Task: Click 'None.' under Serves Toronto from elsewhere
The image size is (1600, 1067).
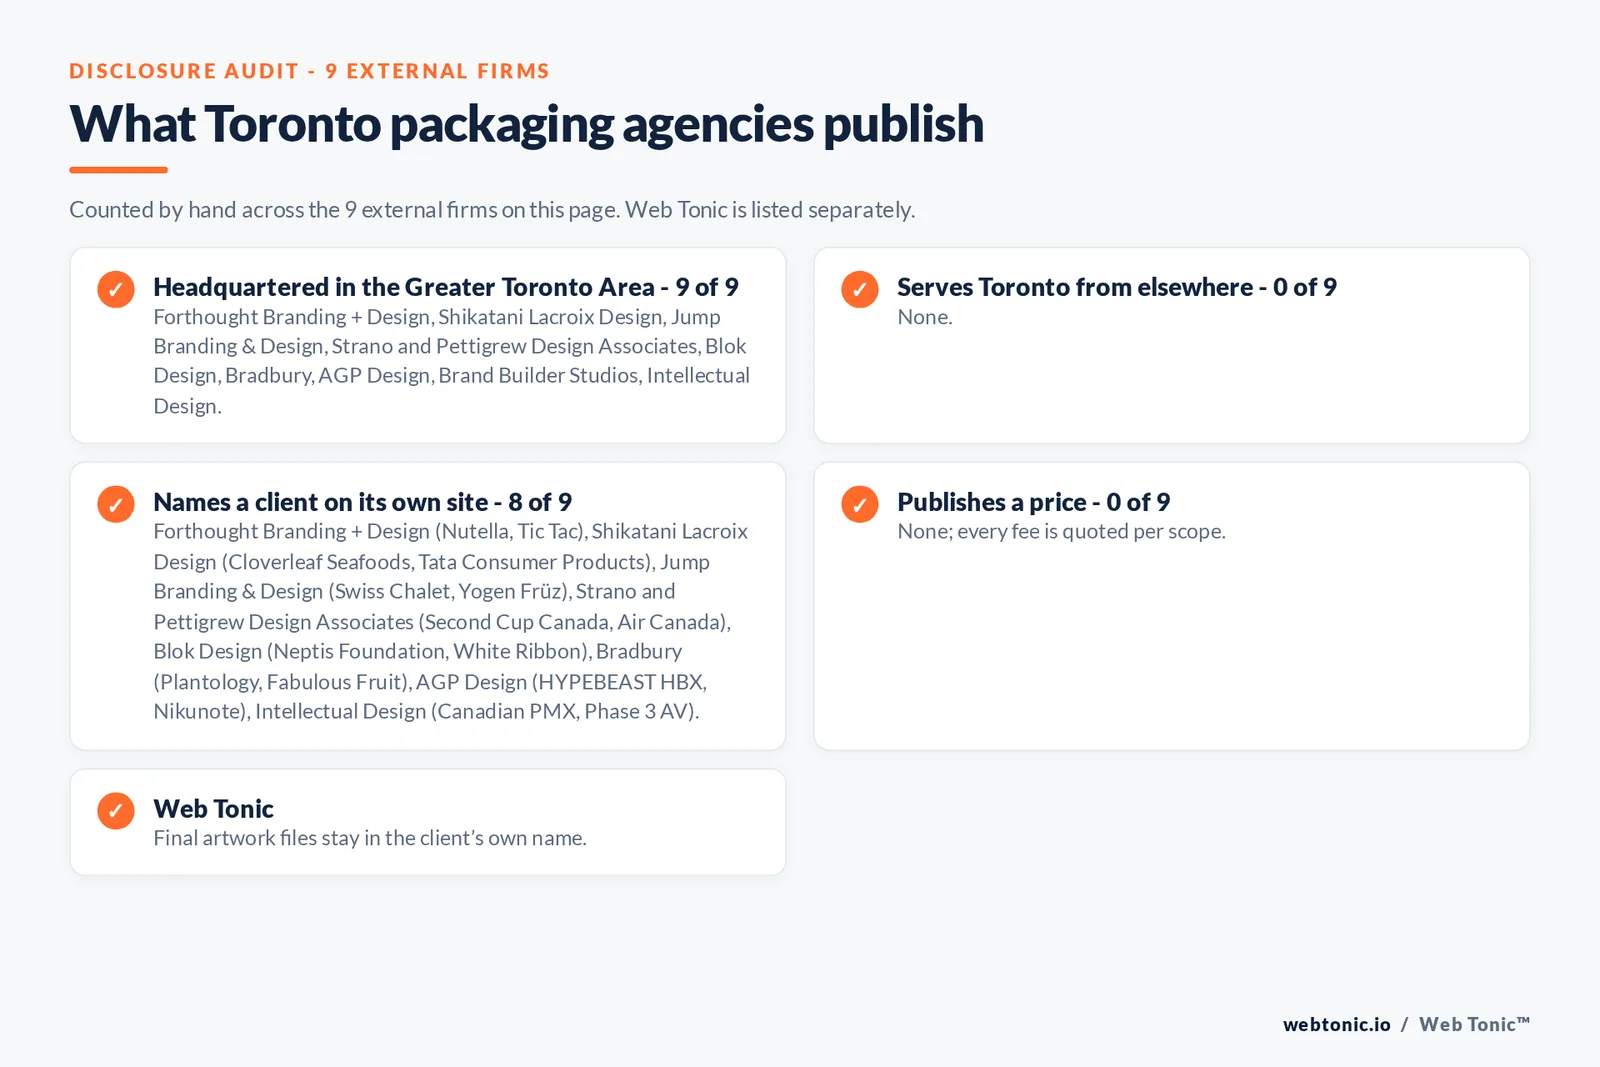Action: coord(925,317)
